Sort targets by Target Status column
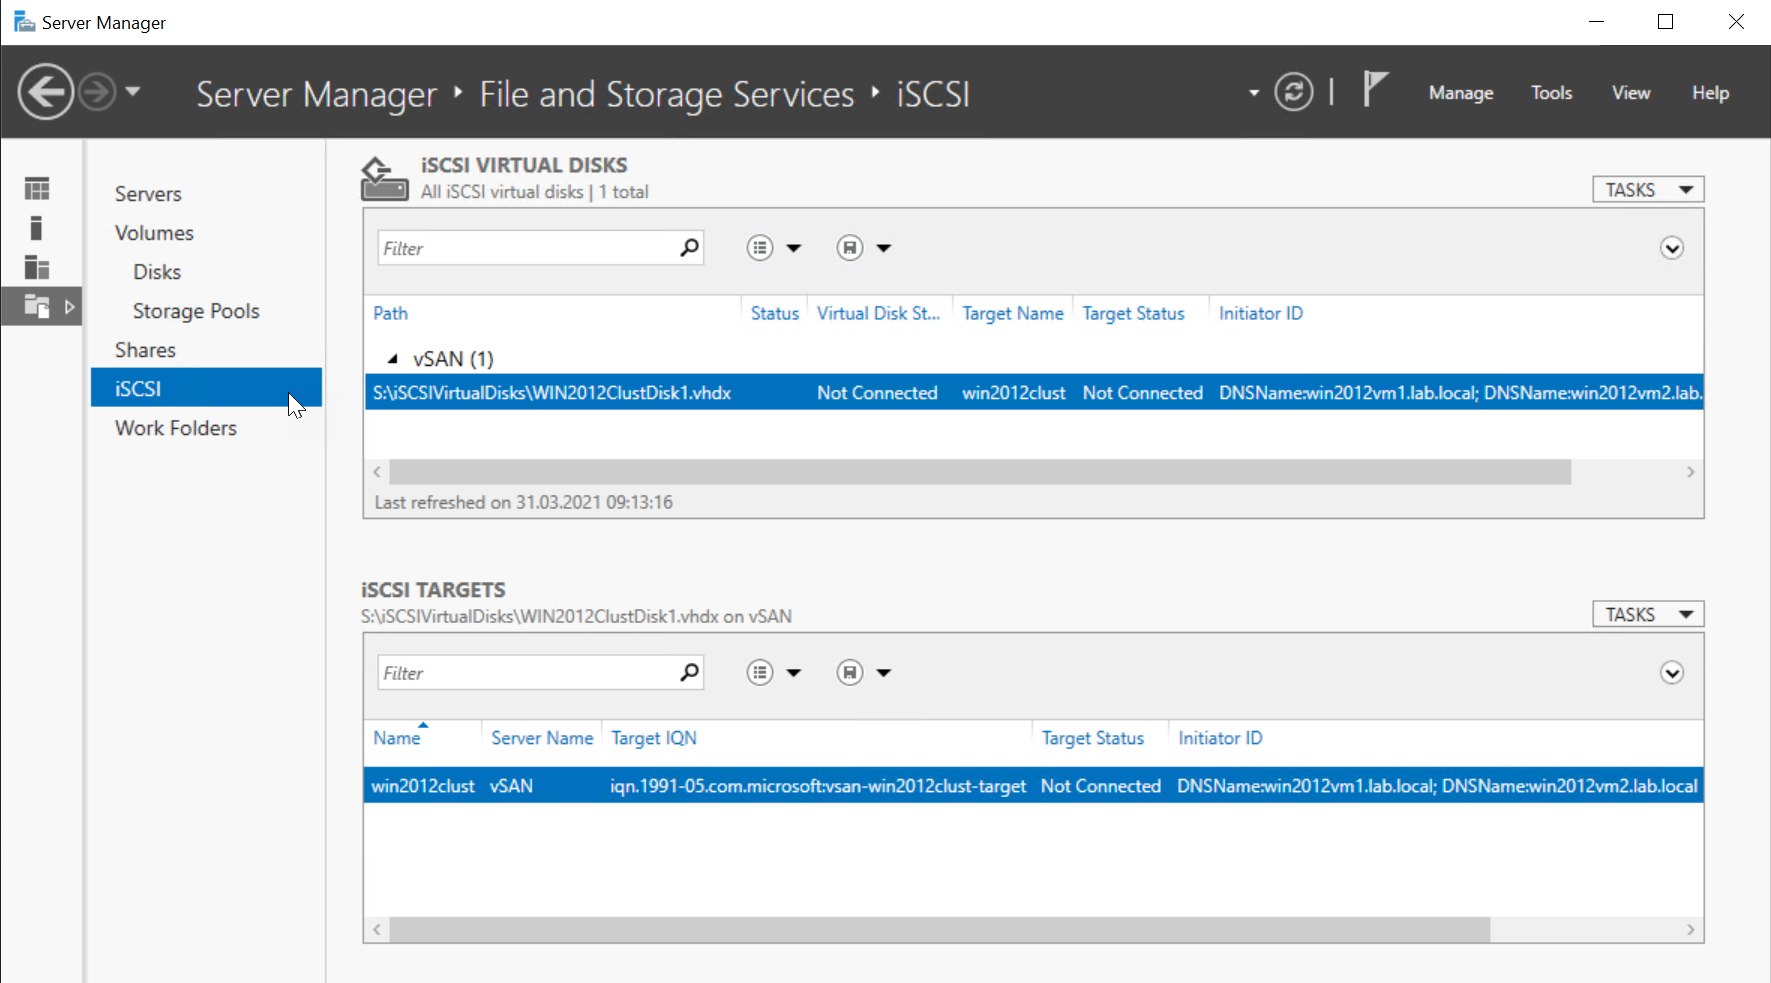This screenshot has height=983, width=1771. (1092, 738)
